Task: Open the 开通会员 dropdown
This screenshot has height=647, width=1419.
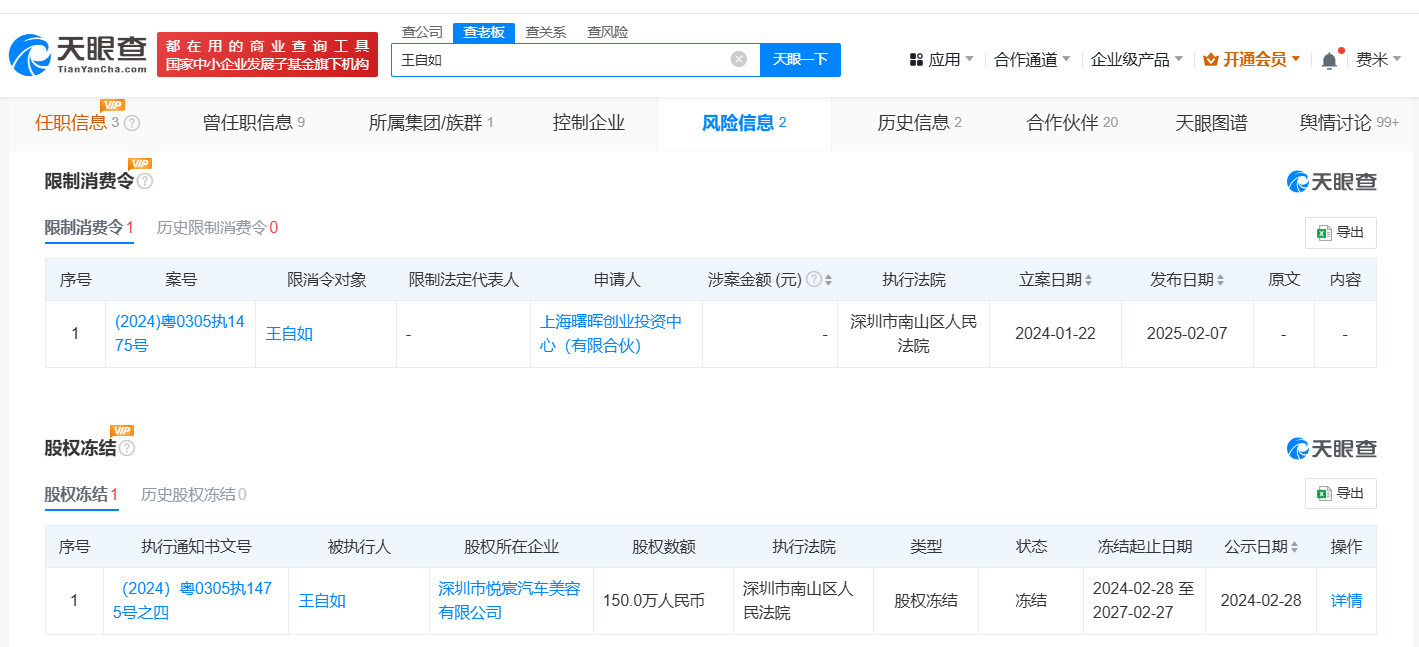Action: pyautogui.click(x=1251, y=60)
